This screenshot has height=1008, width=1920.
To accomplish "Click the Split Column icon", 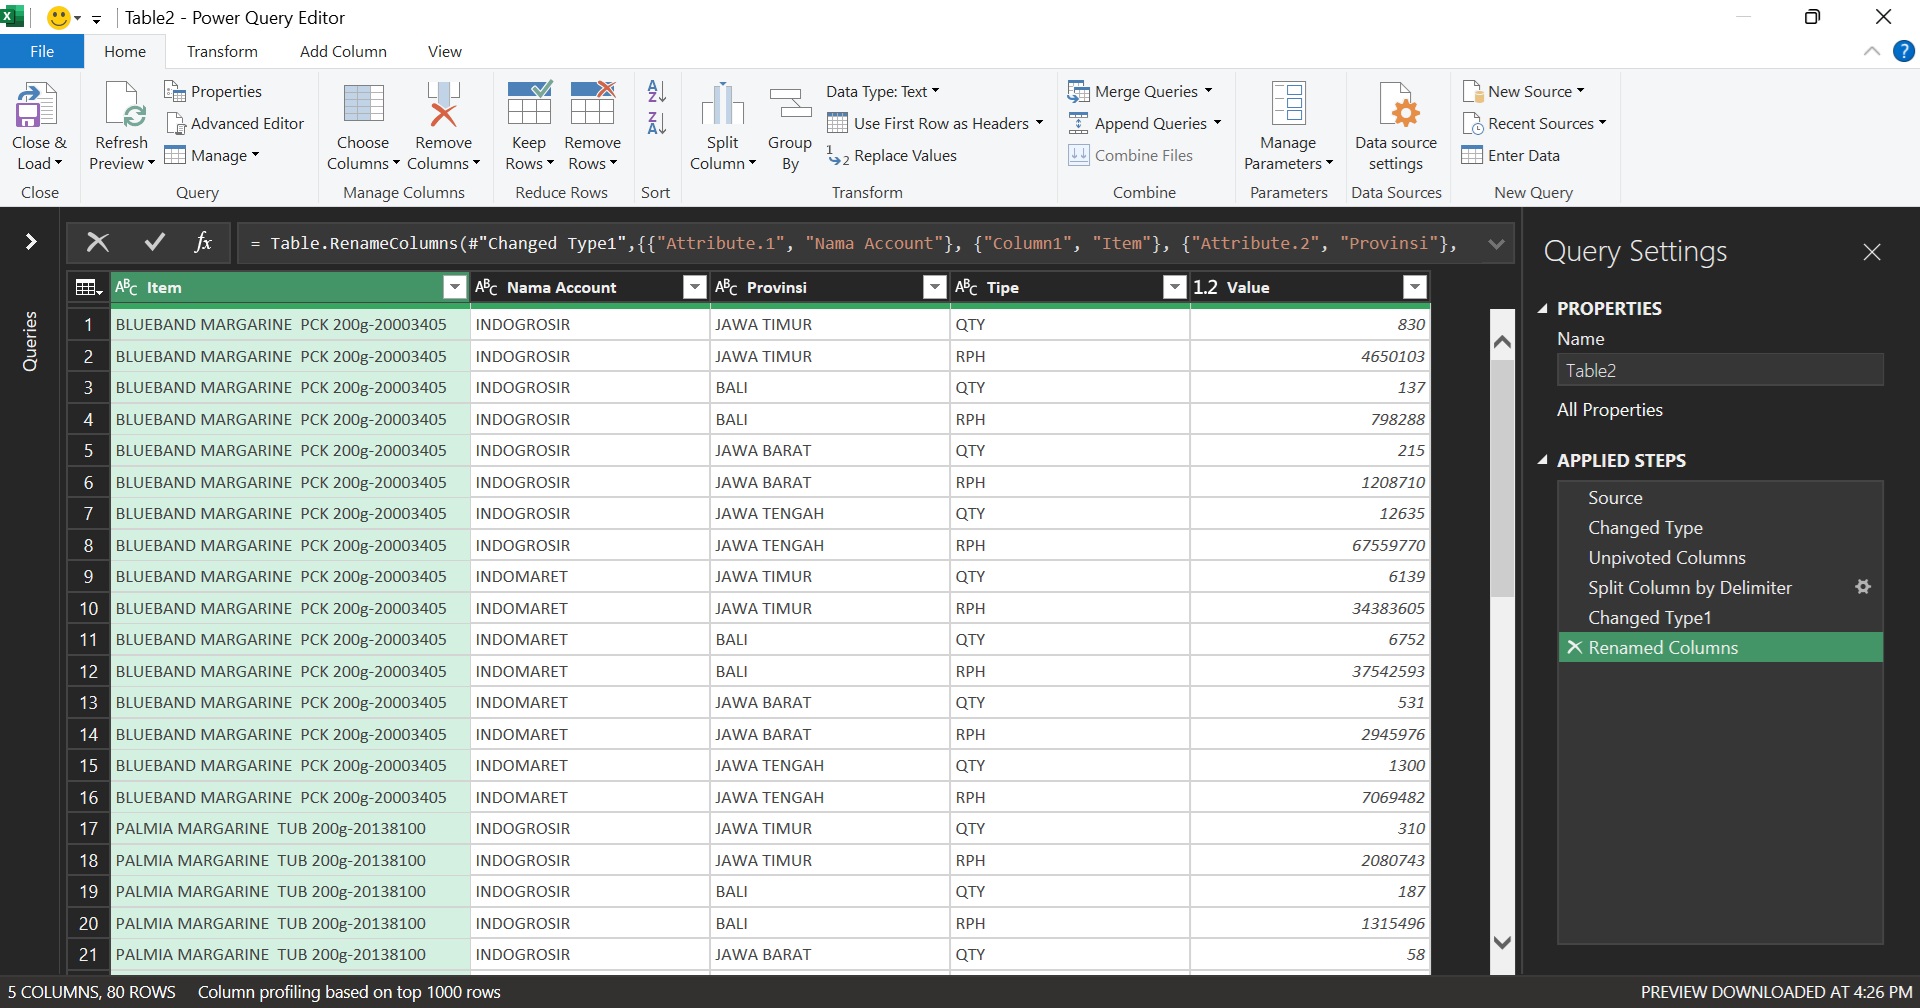I will [x=722, y=106].
